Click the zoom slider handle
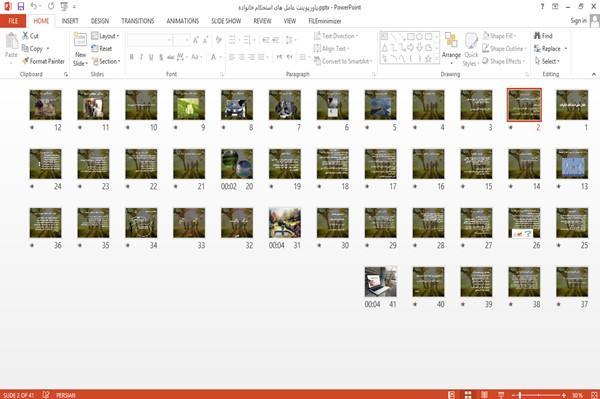This screenshot has height=399, width=600. tap(520, 395)
